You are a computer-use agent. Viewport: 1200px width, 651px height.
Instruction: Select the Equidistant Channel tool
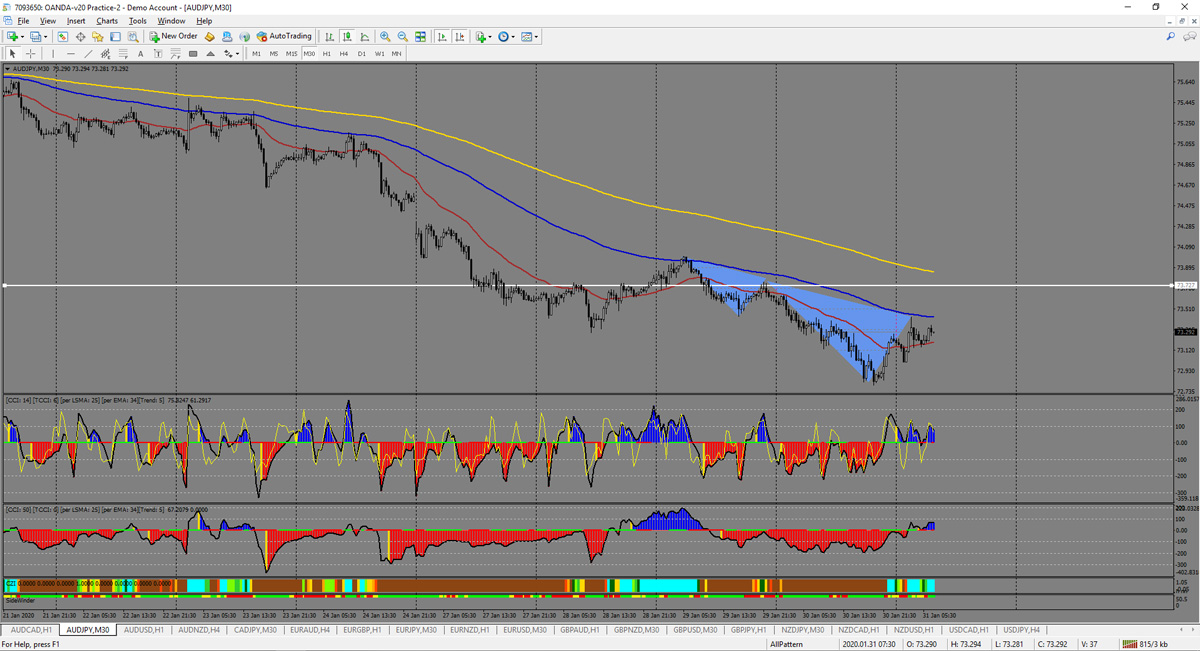[105, 54]
